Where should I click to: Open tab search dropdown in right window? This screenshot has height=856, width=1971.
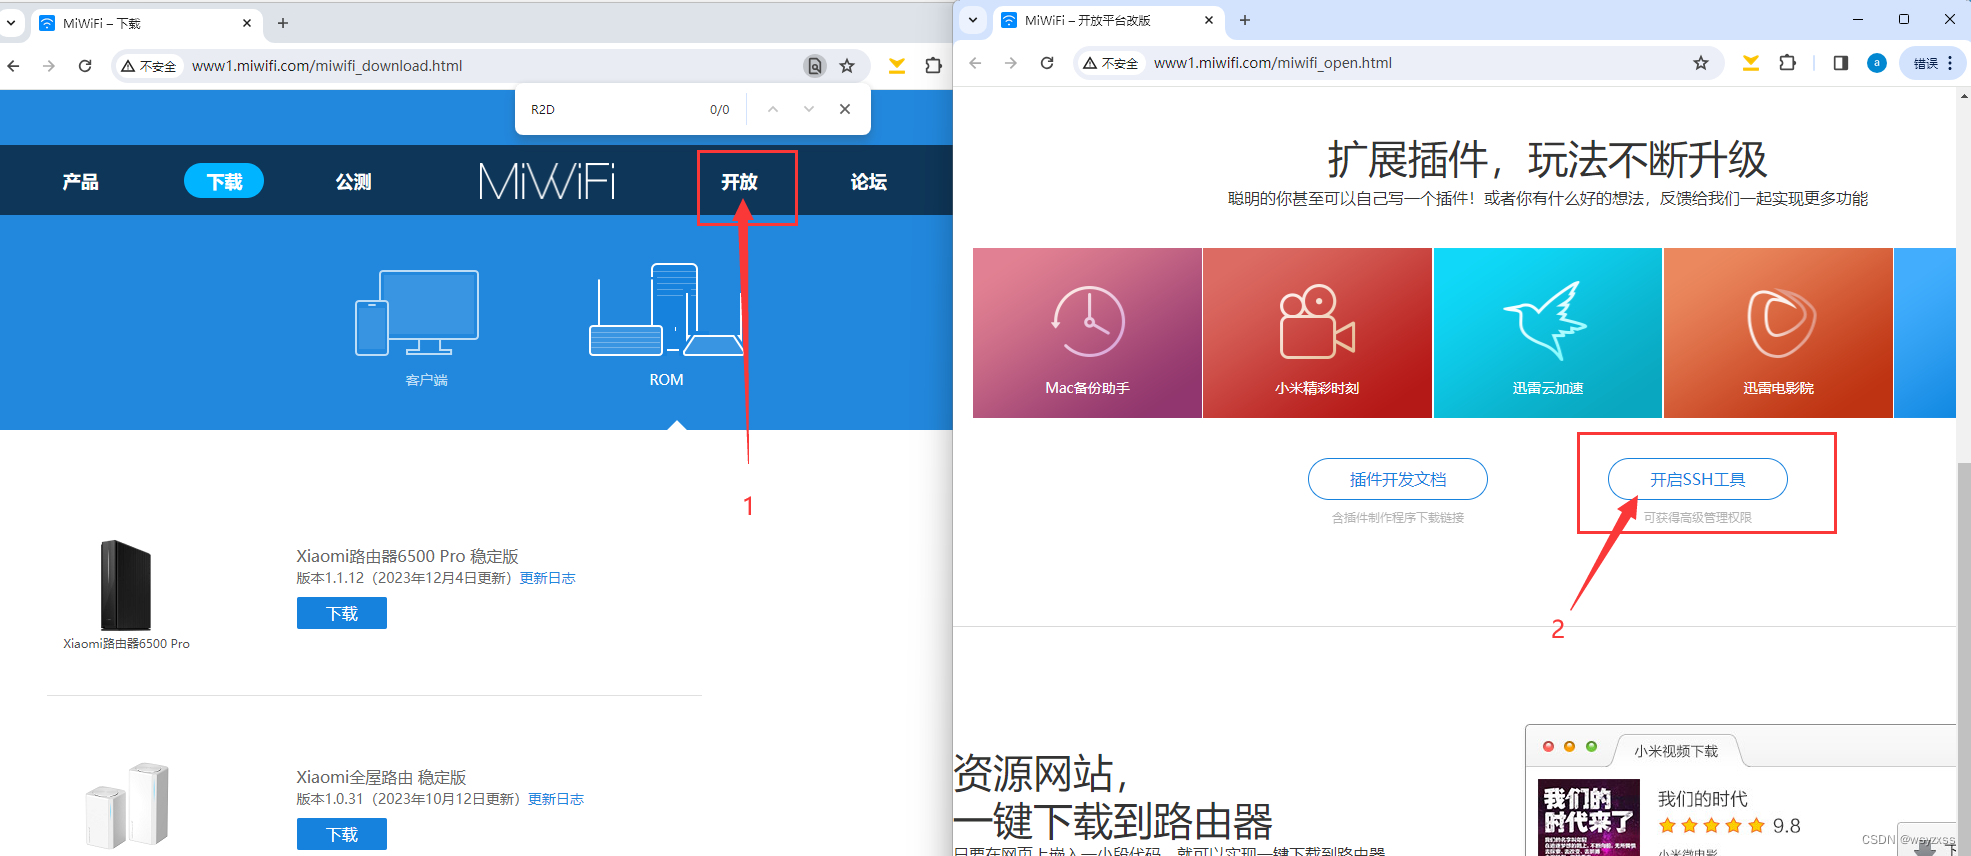[972, 20]
